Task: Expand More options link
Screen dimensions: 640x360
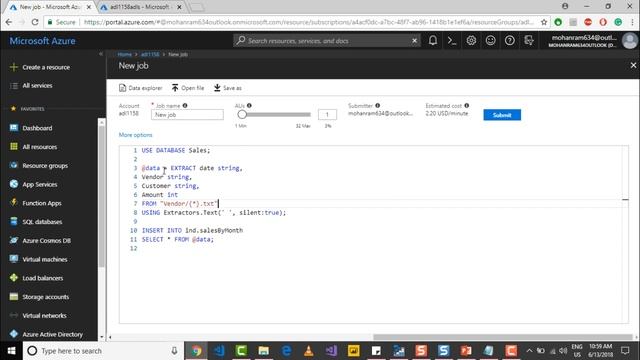Action: [136, 135]
